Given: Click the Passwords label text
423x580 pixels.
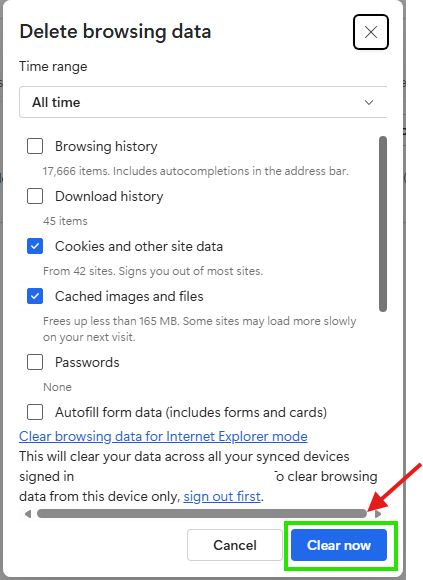Looking at the screenshot, I should pos(87,362).
